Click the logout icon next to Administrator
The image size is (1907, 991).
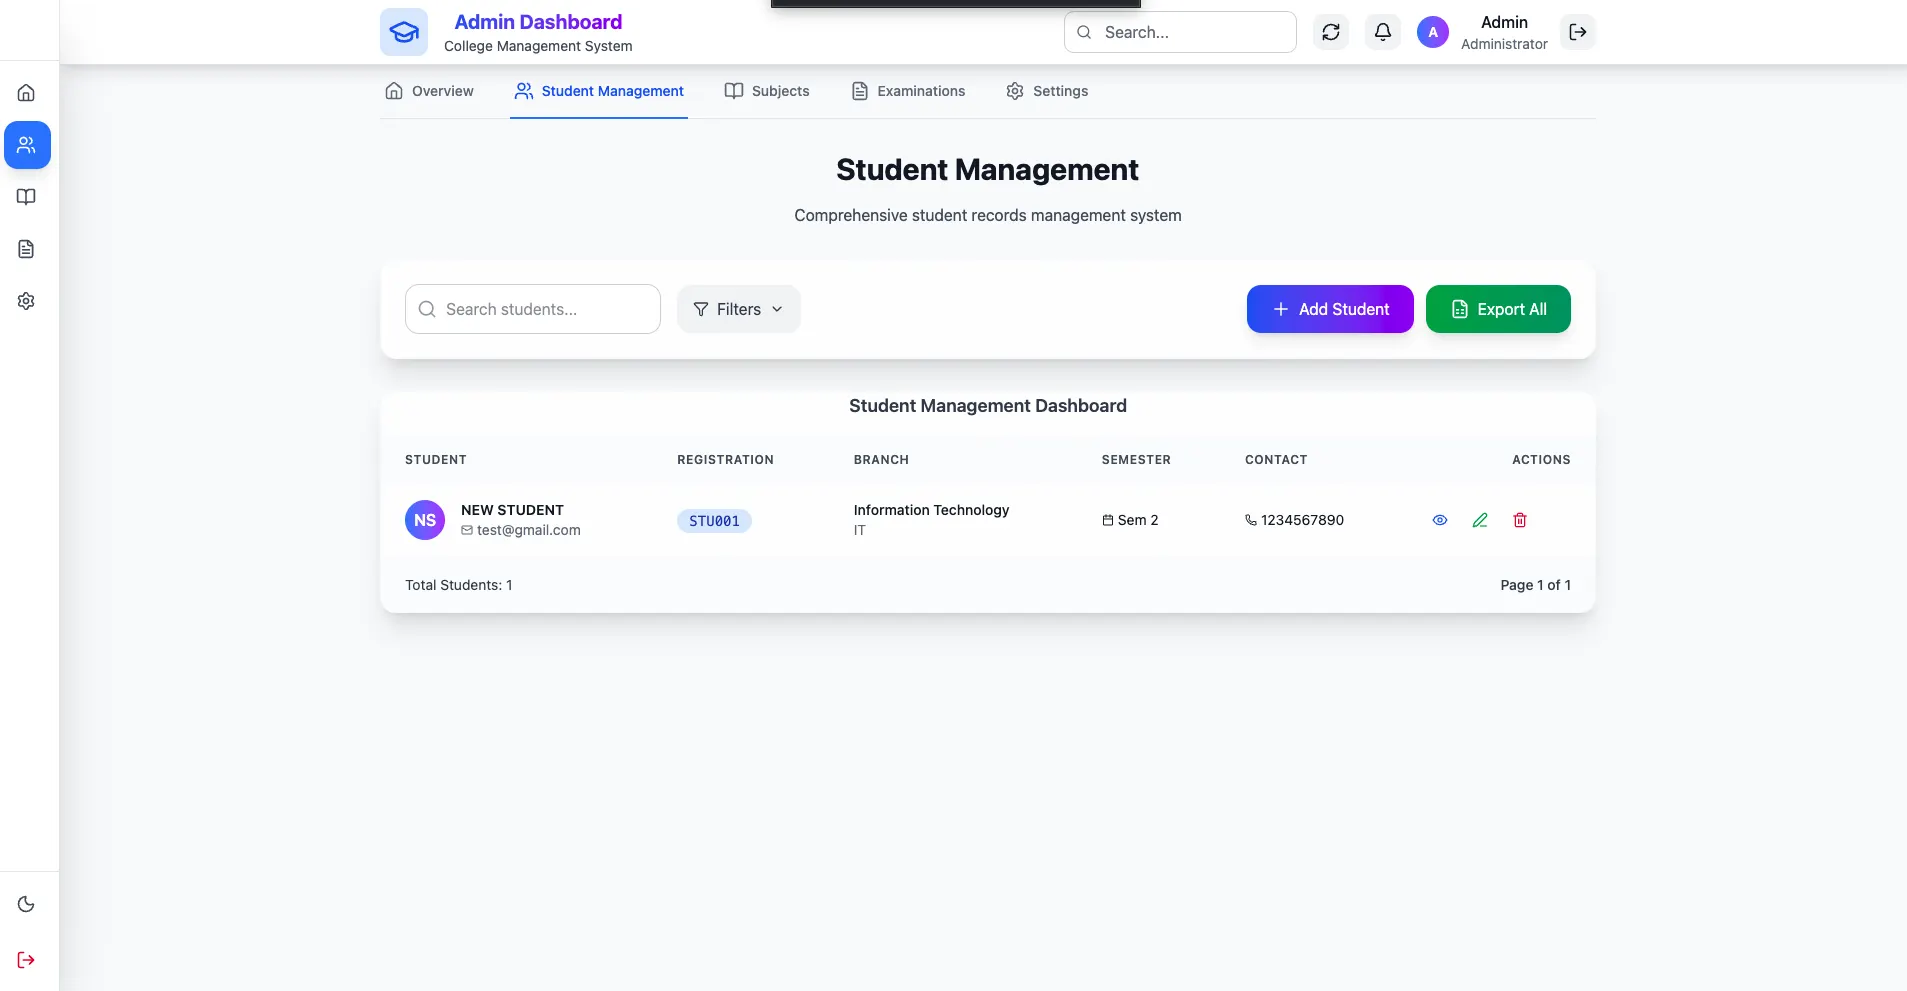tap(1578, 32)
